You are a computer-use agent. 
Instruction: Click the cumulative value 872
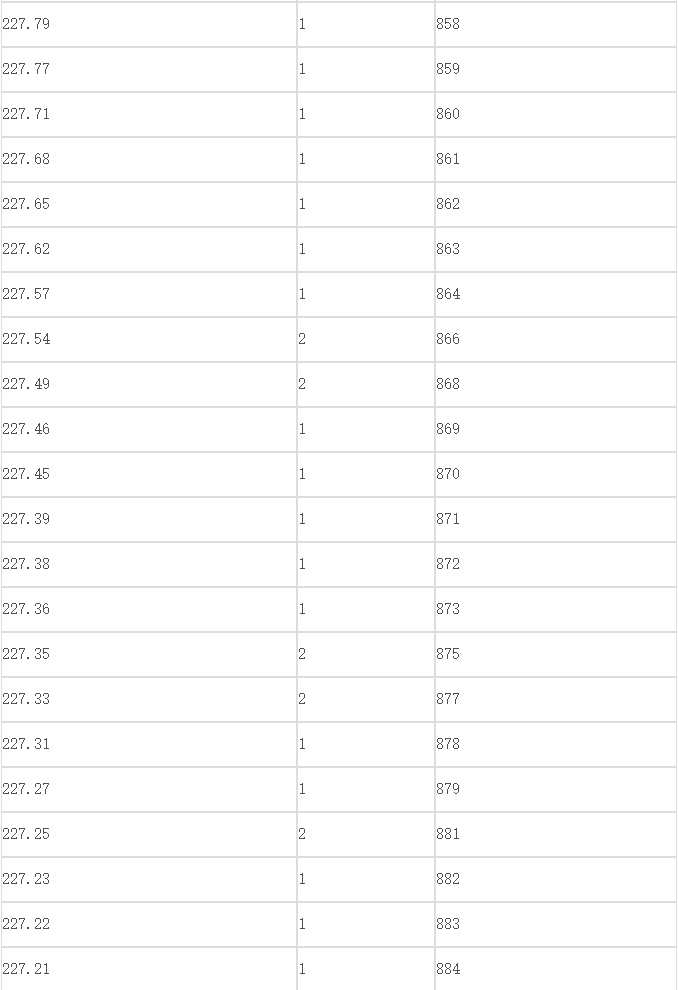pos(555,564)
